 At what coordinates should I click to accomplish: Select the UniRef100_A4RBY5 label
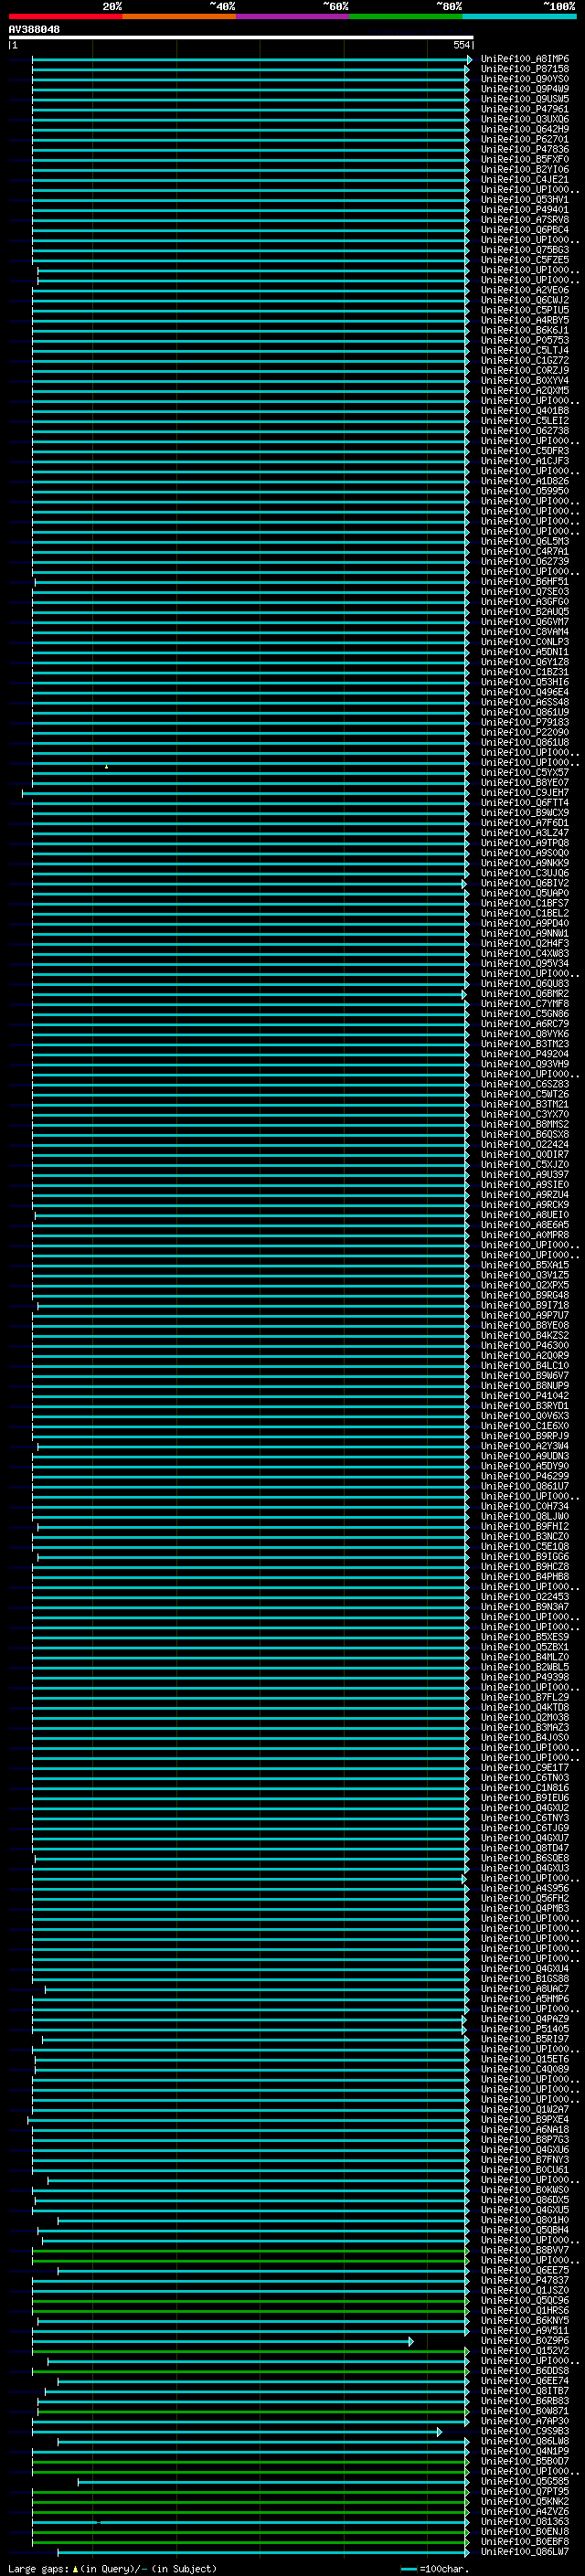pos(525,320)
